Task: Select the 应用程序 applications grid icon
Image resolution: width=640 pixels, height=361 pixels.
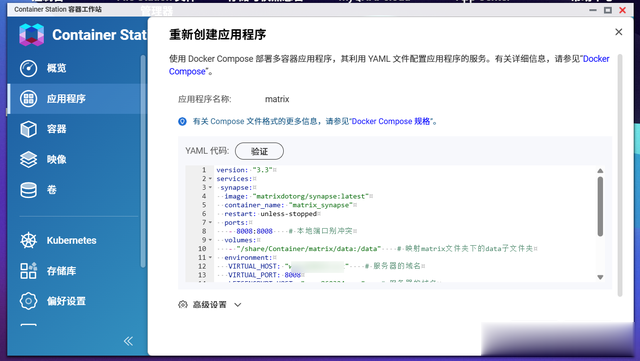Action: [x=29, y=98]
